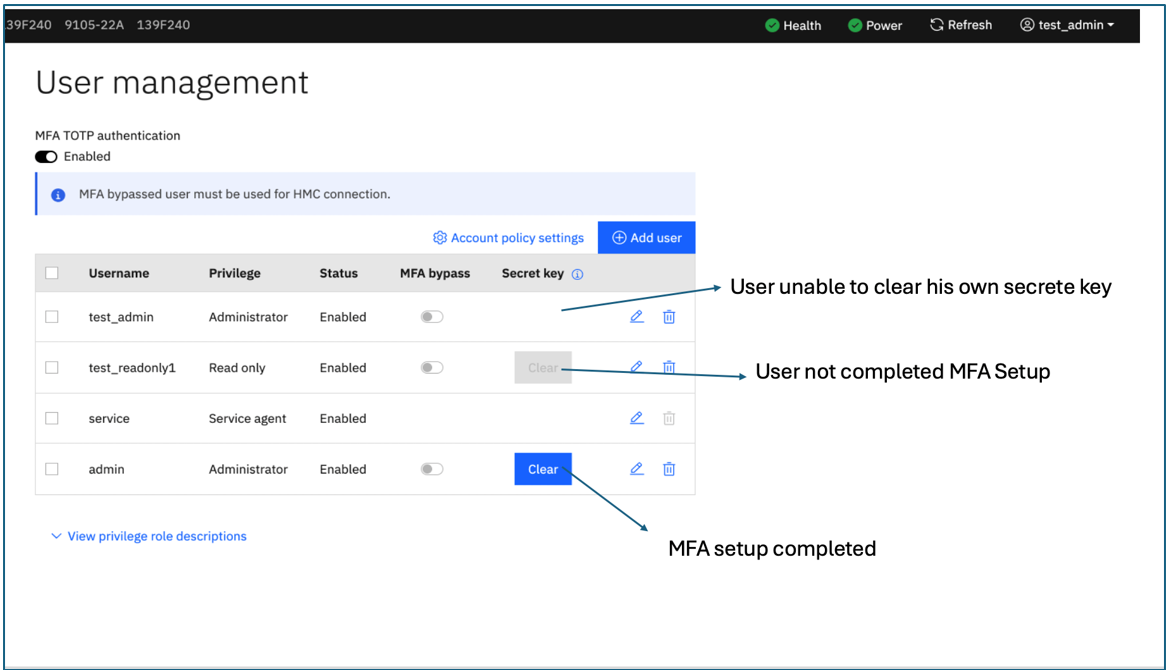The image size is (1166, 672).
Task: Open the test_admin account dropdown
Action: 1067,25
